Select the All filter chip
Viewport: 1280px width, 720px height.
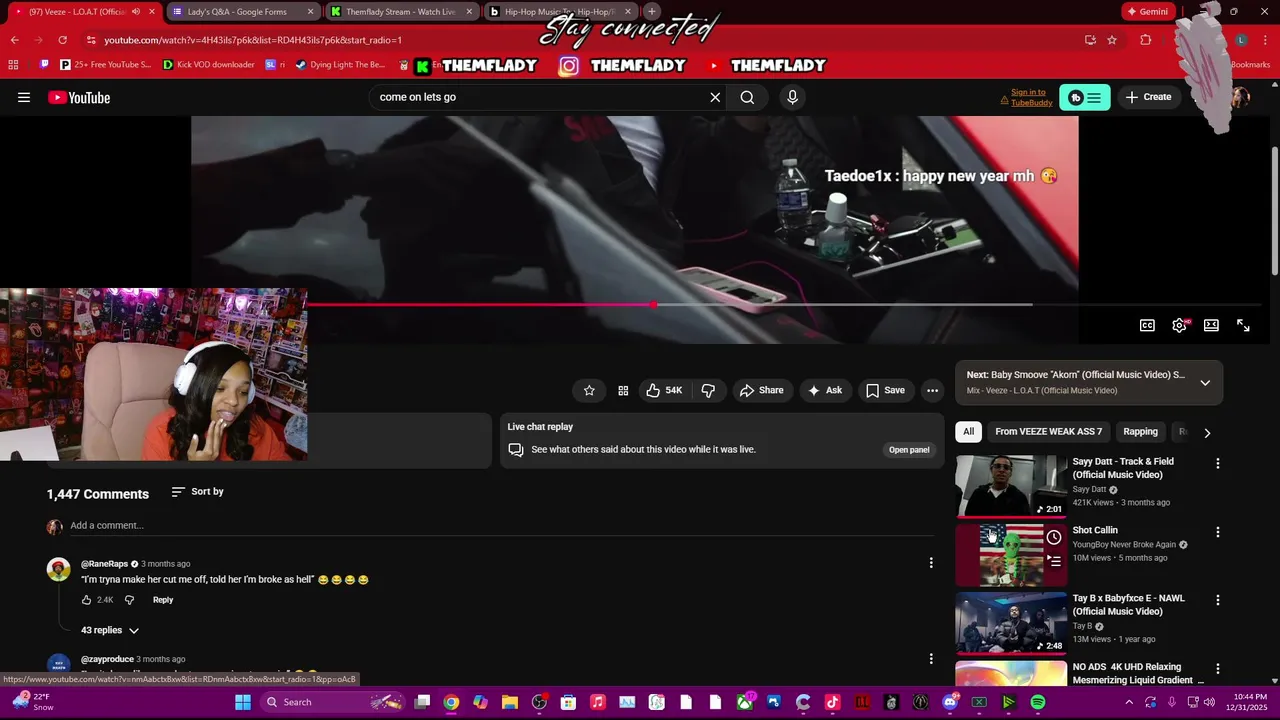pos(968,432)
